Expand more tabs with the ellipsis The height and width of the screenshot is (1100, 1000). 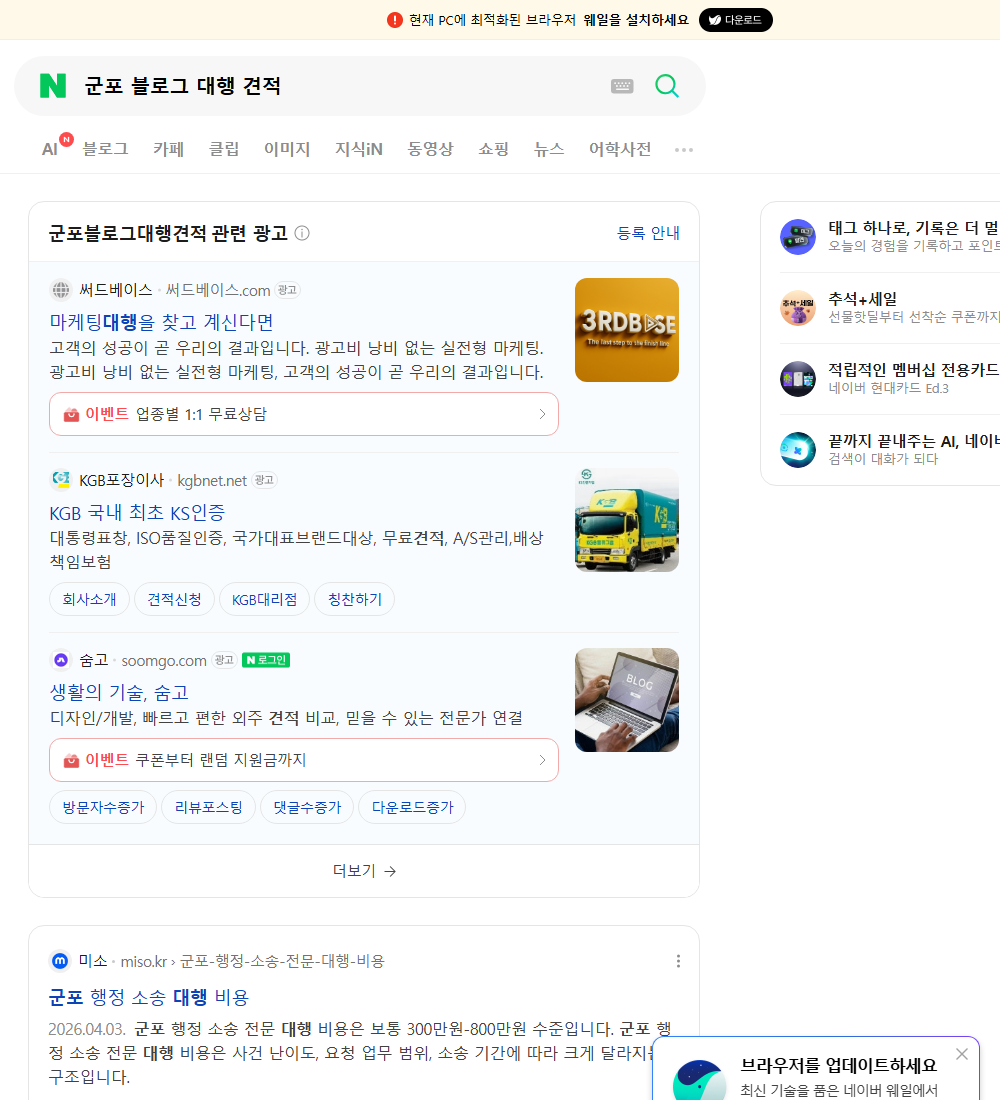pyautogui.click(x=684, y=149)
